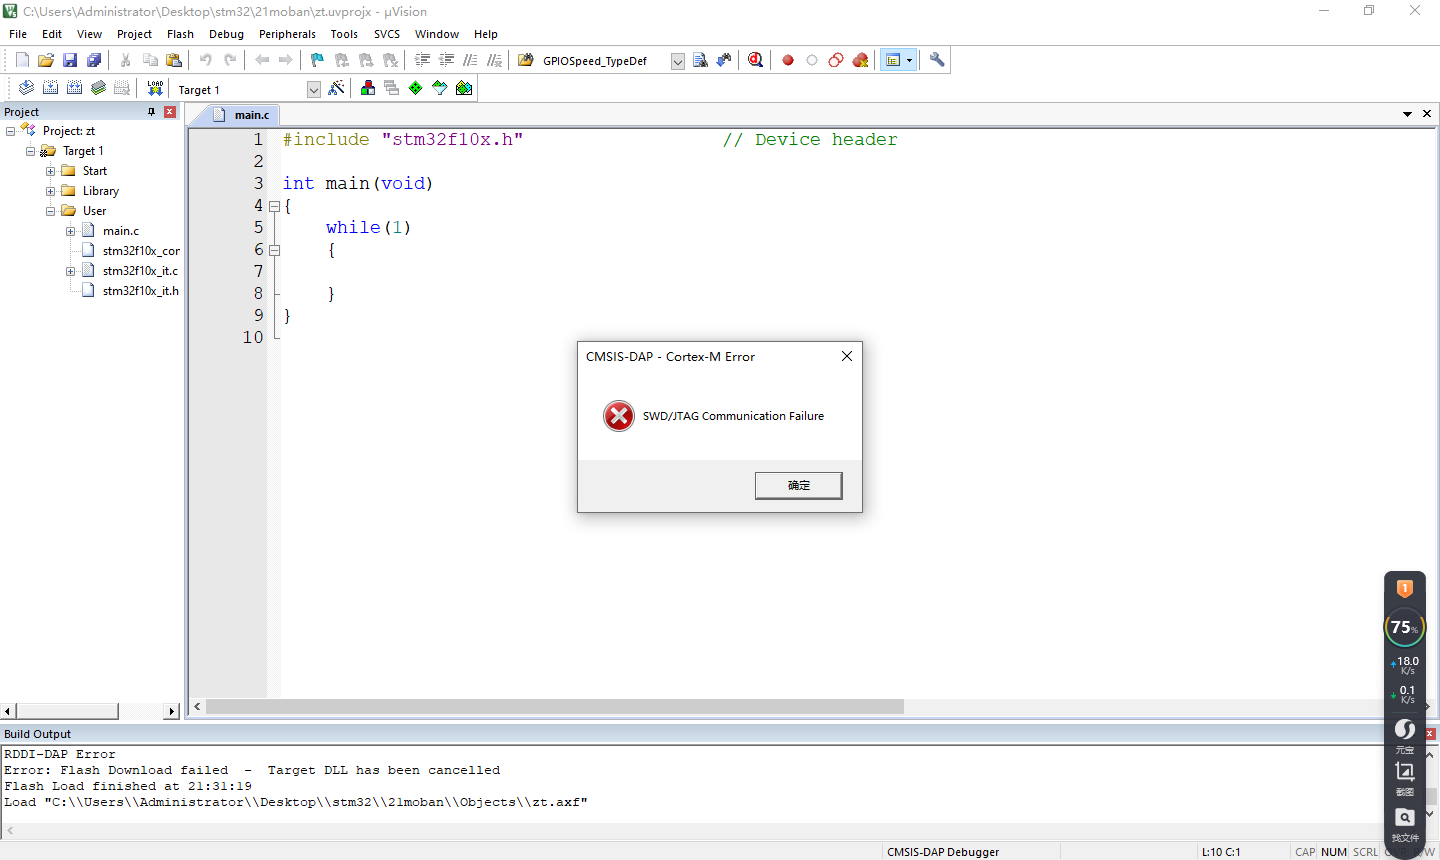1440x860 pixels.
Task: Select stm32f10x_it.c in the Project tree
Action: click(x=141, y=270)
